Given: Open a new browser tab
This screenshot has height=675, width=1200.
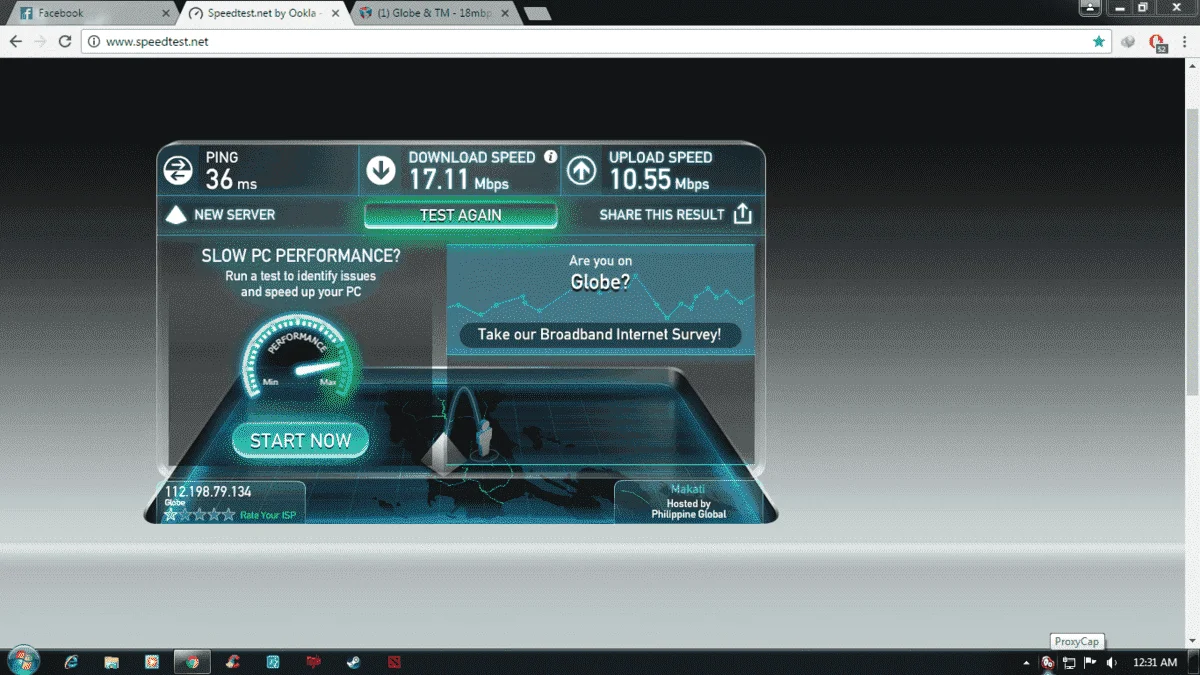Looking at the screenshot, I should tap(537, 14).
